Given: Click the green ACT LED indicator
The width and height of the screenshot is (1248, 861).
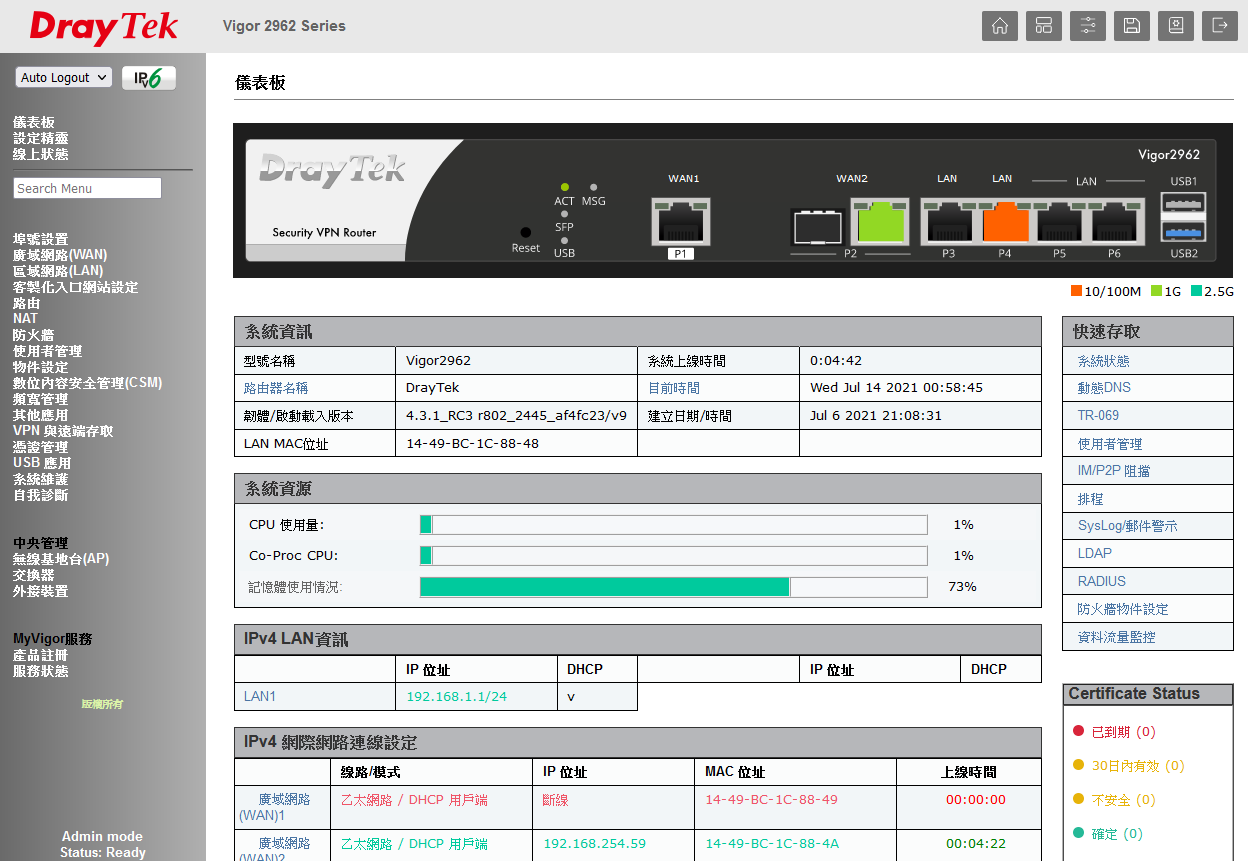Looking at the screenshot, I should click(x=565, y=187).
